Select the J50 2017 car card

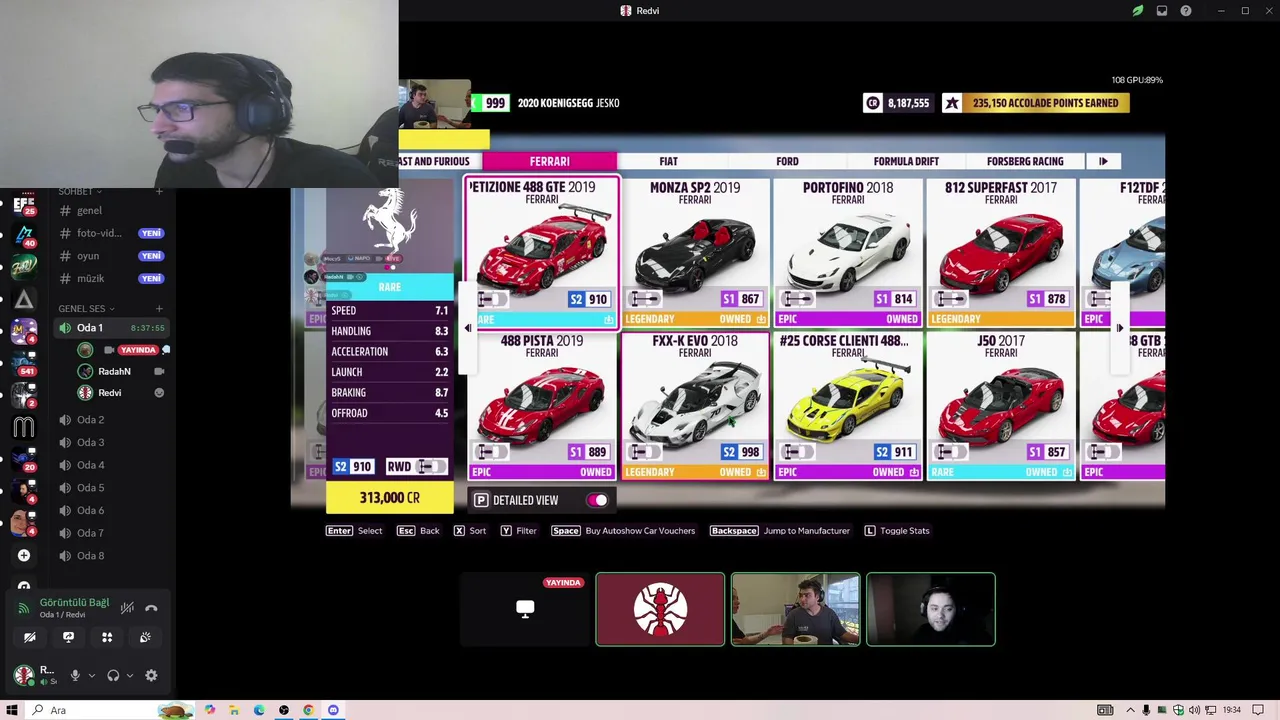(1001, 406)
